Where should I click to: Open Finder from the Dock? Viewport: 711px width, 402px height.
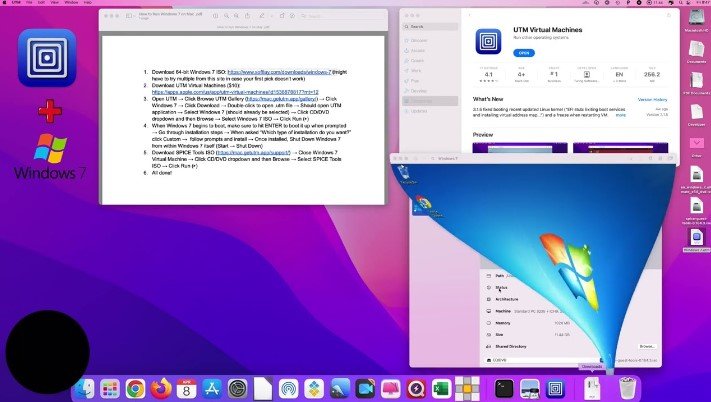click(84, 389)
